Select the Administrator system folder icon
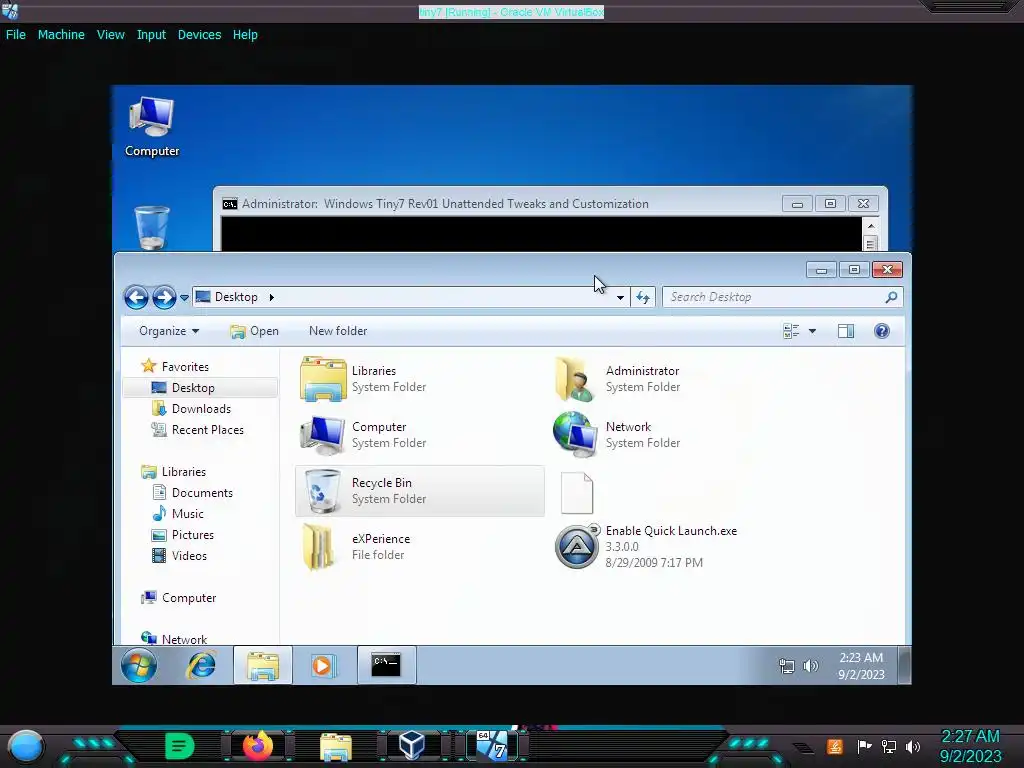 click(575, 379)
